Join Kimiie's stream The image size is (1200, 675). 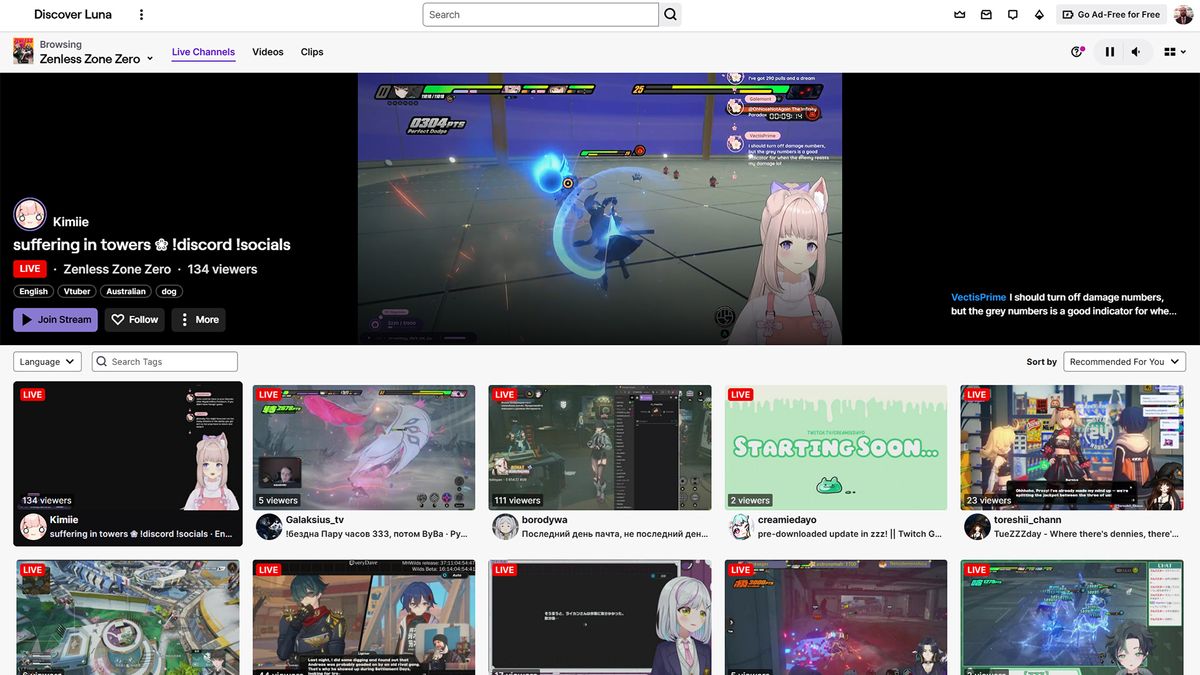pyautogui.click(x=55, y=319)
